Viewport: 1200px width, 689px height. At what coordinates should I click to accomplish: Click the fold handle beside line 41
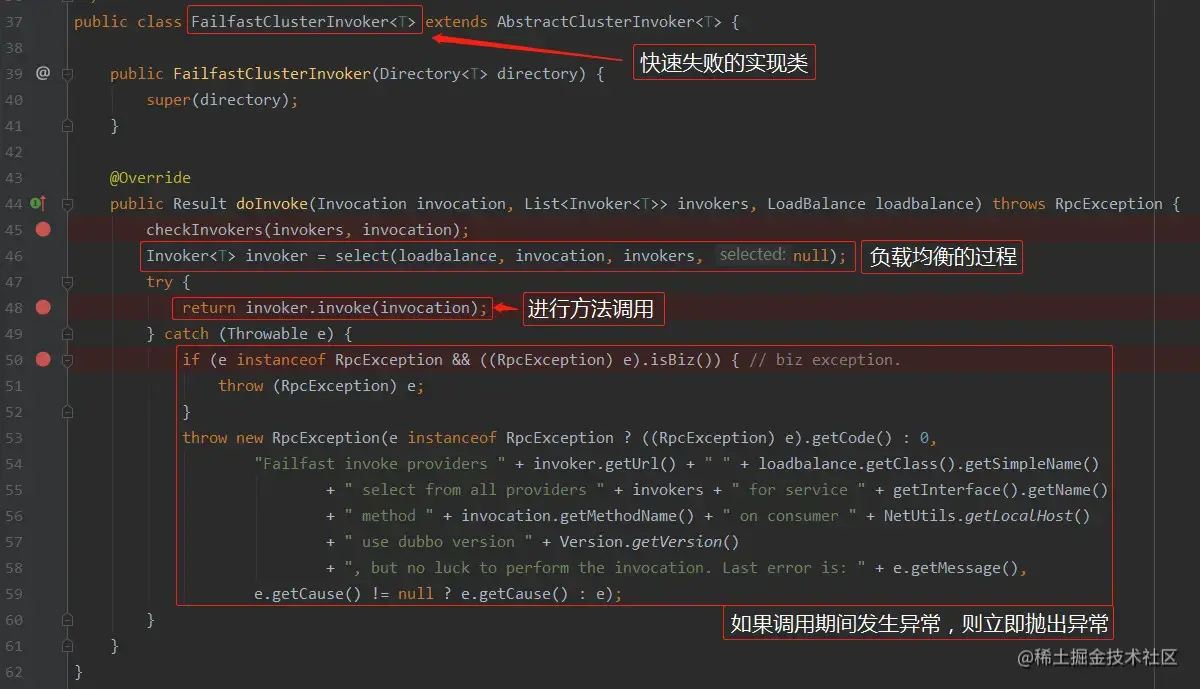coord(67,126)
